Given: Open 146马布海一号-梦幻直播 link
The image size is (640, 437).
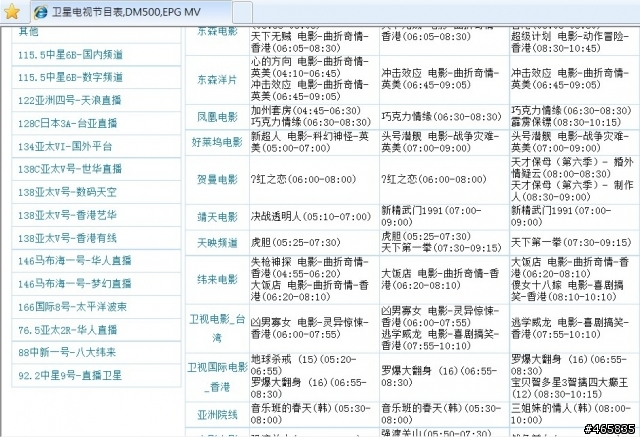Looking at the screenshot, I should (75, 284).
